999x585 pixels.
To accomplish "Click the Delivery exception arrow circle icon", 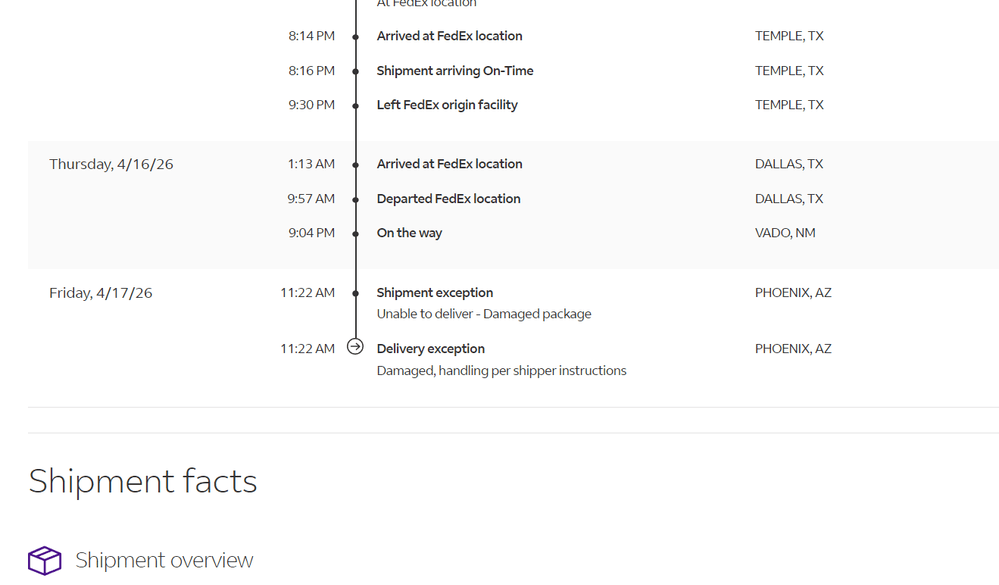I will pos(356,347).
